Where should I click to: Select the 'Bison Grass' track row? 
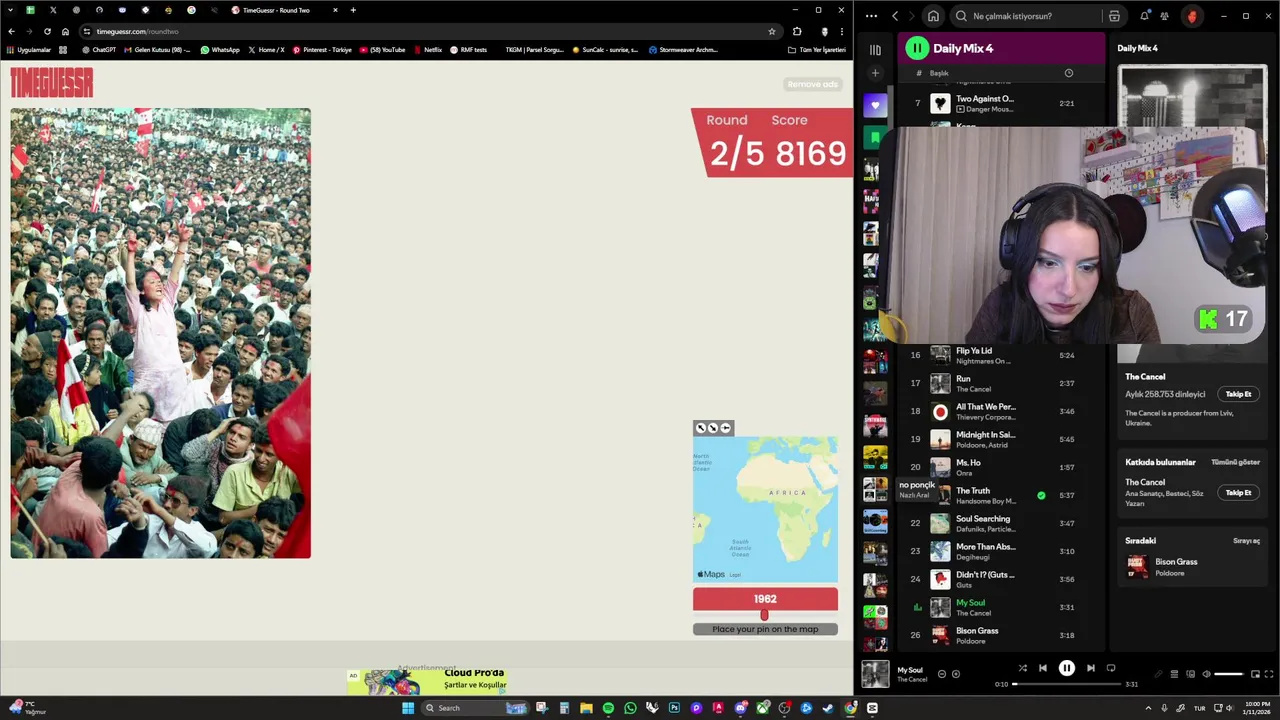point(1000,635)
